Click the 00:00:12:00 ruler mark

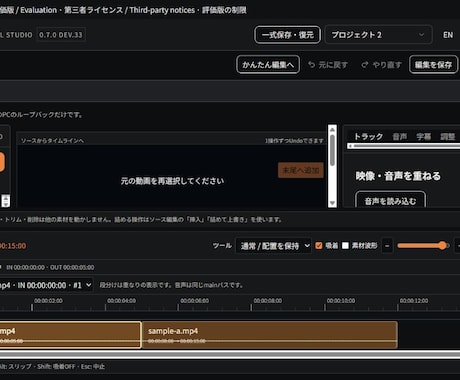click(414, 301)
